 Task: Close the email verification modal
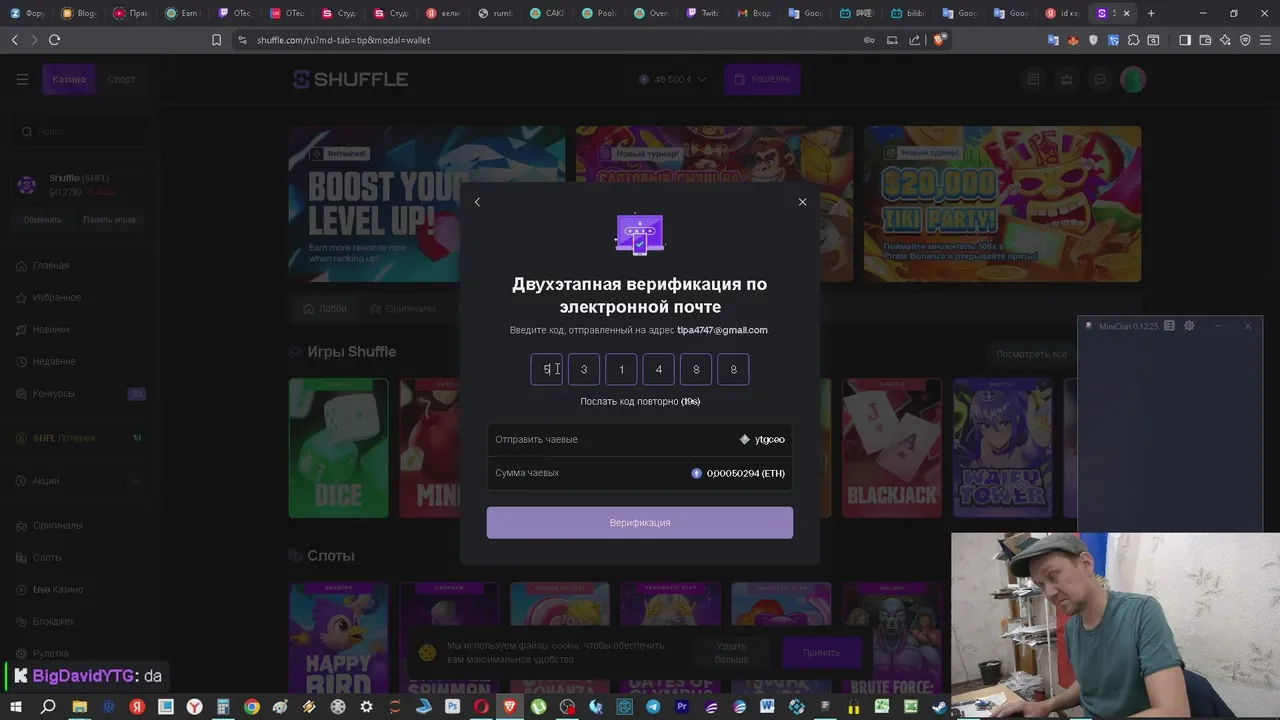pyautogui.click(x=802, y=202)
